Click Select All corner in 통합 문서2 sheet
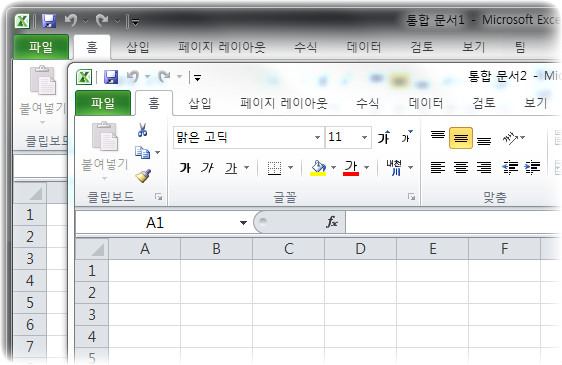 coord(92,249)
